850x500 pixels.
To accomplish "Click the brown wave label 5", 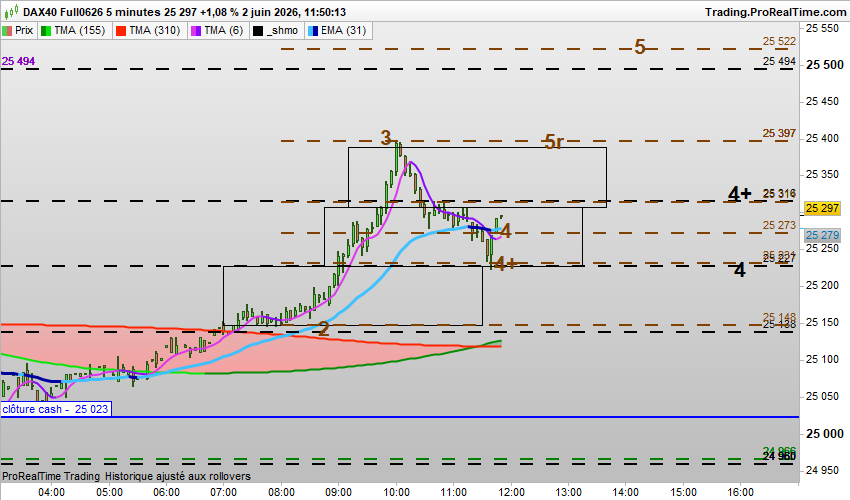I will pos(640,47).
